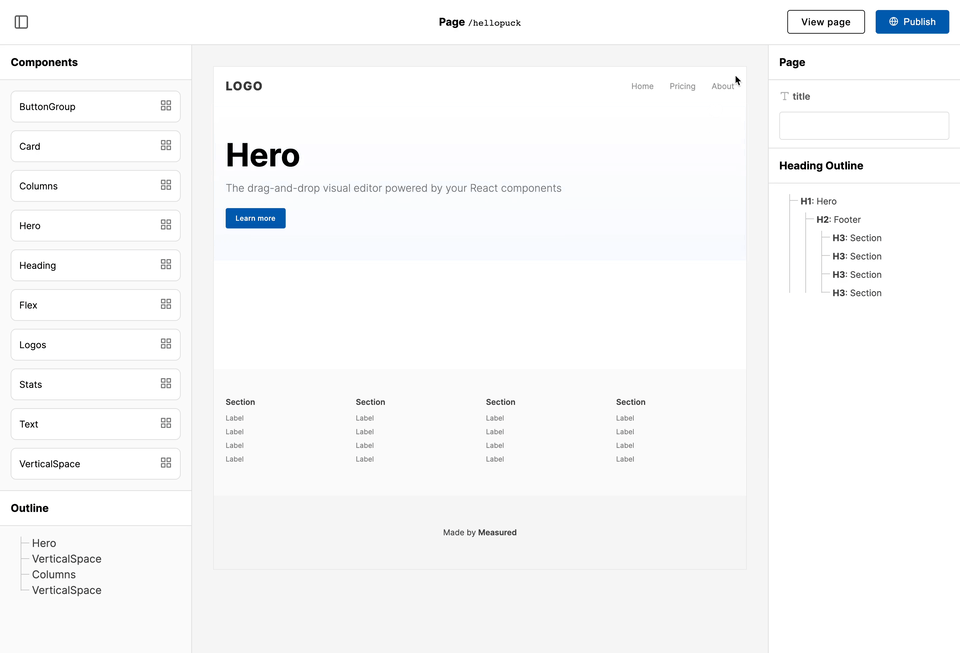Screen dimensions: 960x653
Task: Select the first H3 Section in Heading Outline
Action: coord(856,238)
